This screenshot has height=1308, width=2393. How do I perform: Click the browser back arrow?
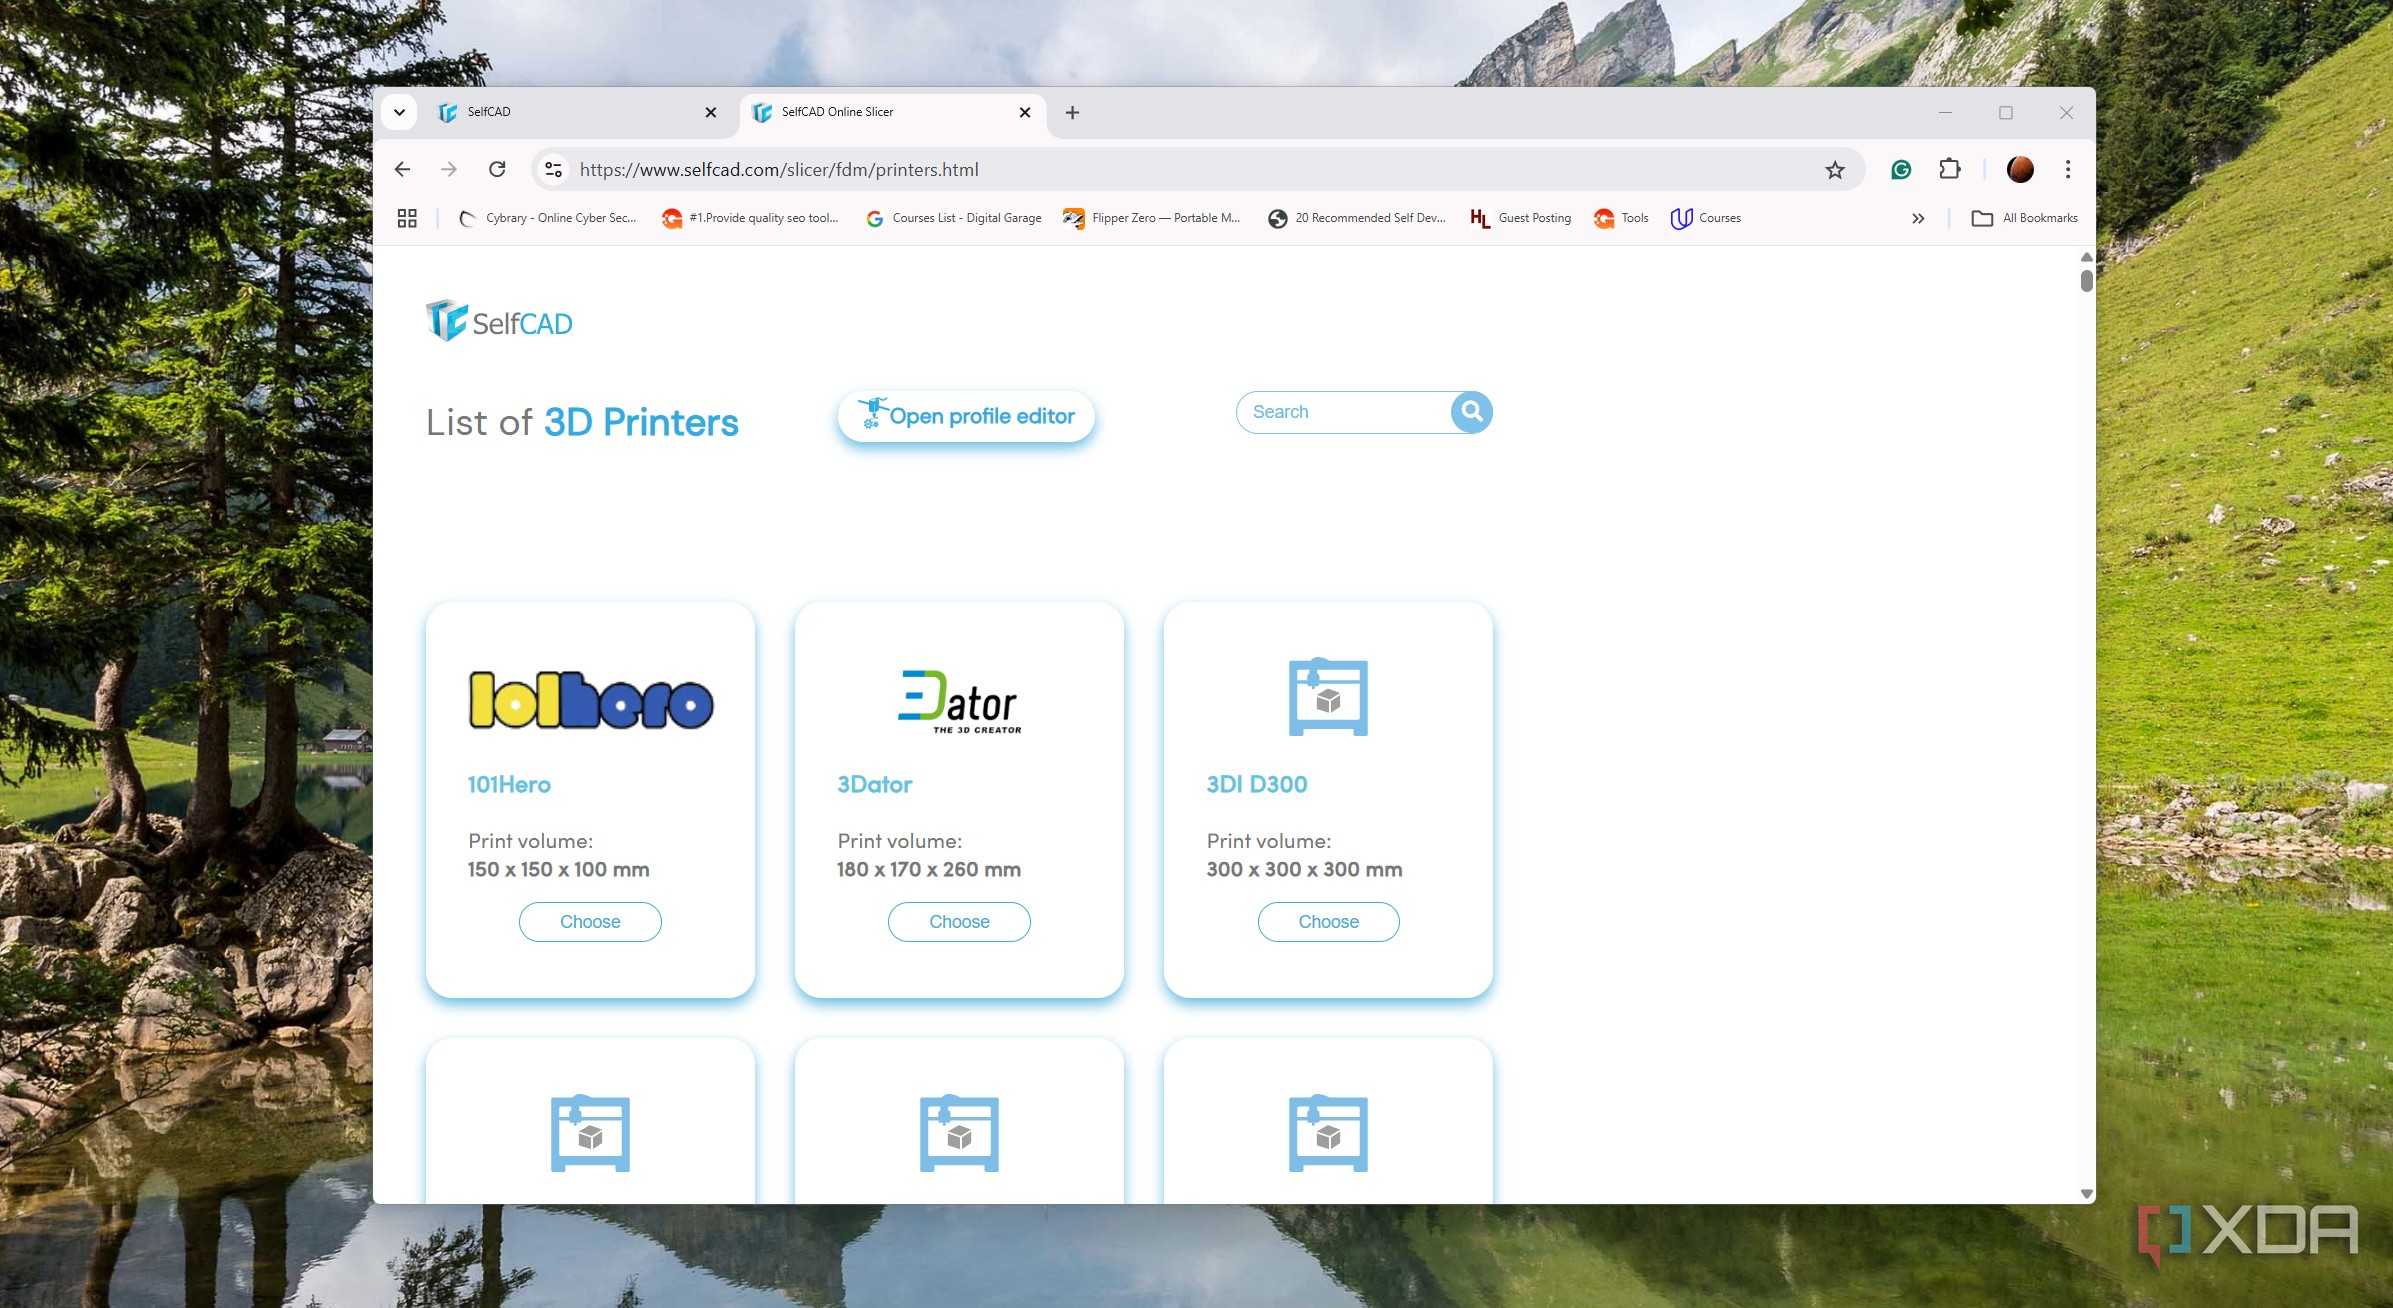tap(402, 169)
